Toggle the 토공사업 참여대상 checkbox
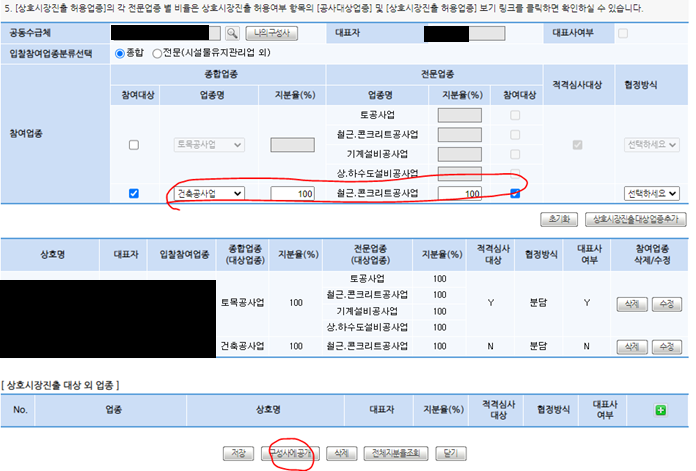Image resolution: width=696 pixels, height=471 pixels. (515, 115)
